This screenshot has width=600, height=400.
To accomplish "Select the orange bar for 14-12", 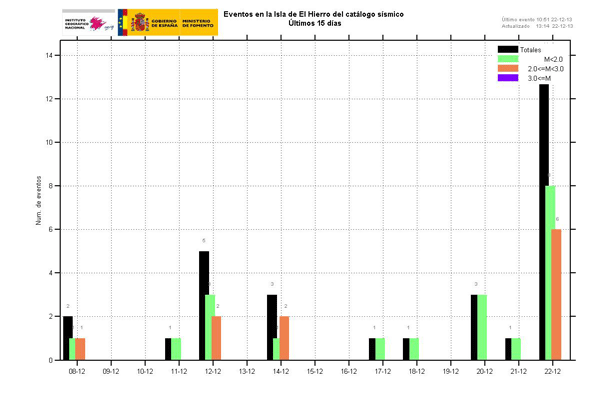I will click(x=284, y=338).
